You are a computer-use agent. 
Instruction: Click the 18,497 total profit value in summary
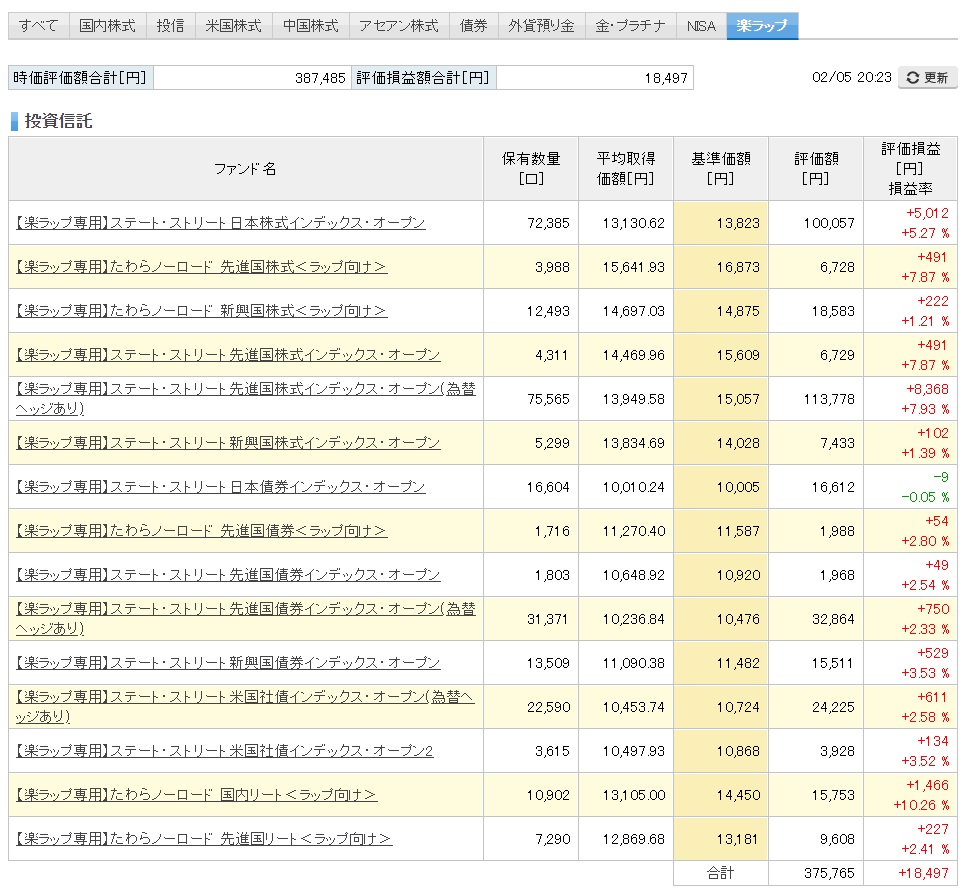click(666, 78)
